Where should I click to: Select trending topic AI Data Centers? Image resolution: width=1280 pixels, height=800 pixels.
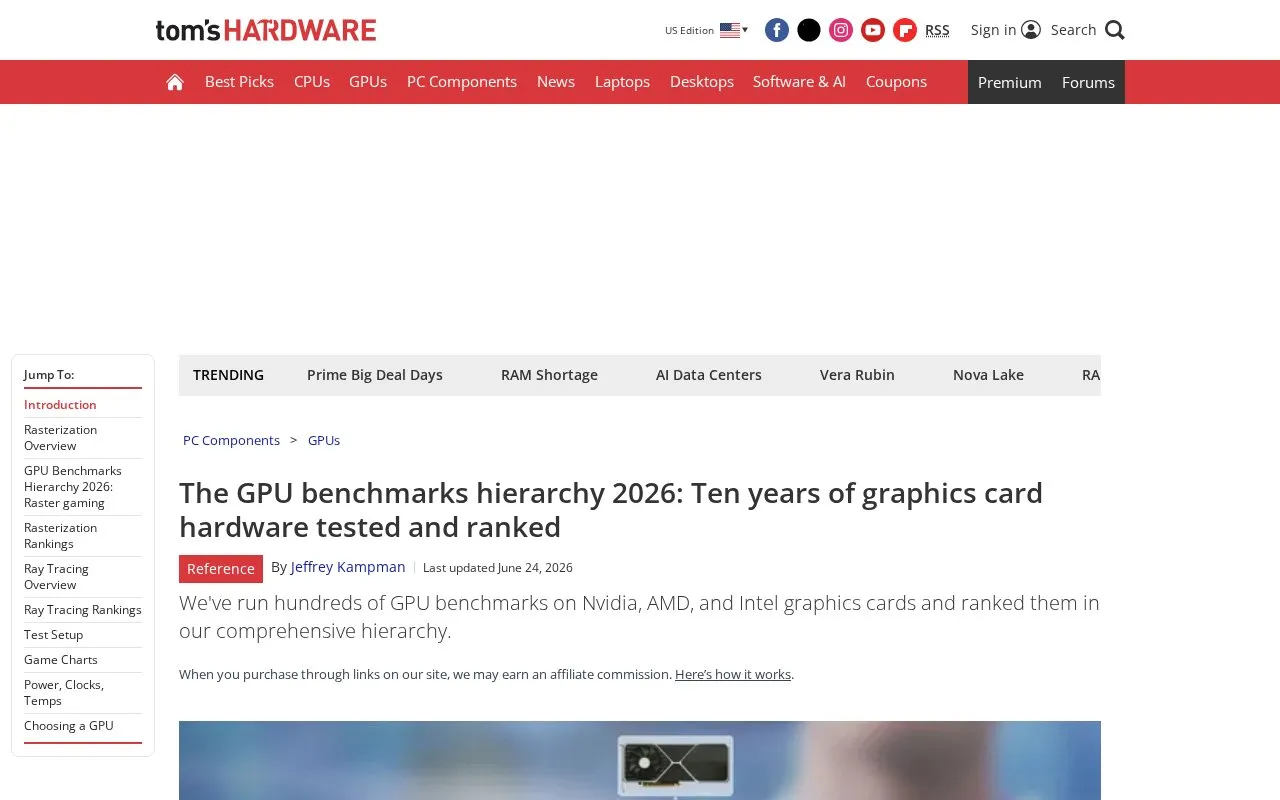pos(709,375)
